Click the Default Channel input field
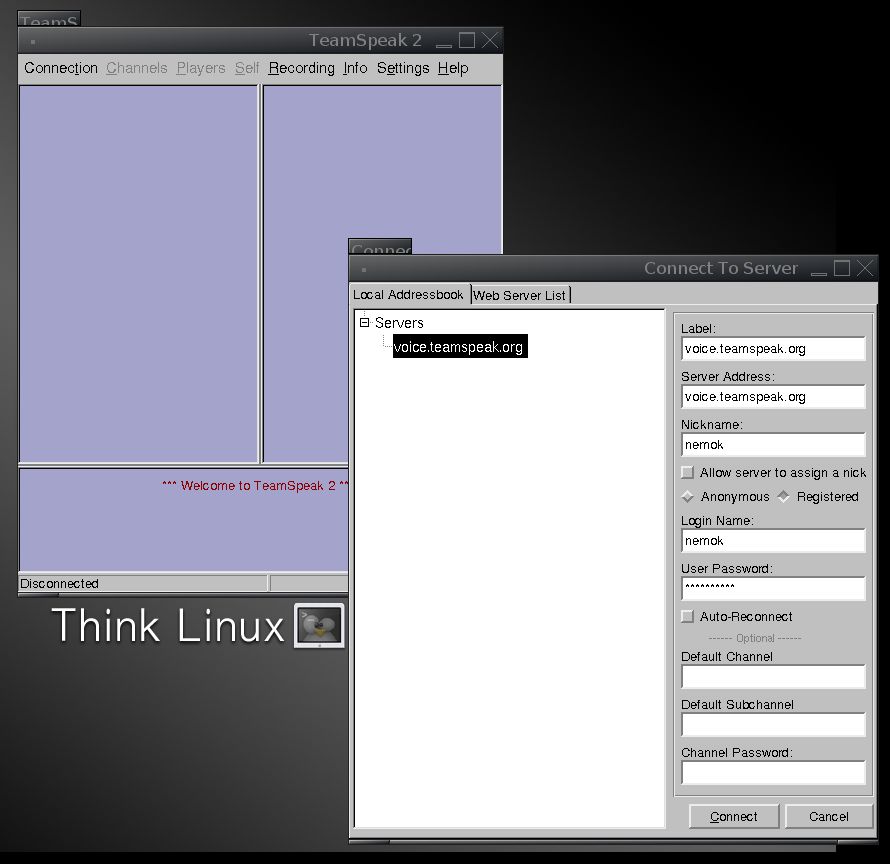 (x=772, y=677)
